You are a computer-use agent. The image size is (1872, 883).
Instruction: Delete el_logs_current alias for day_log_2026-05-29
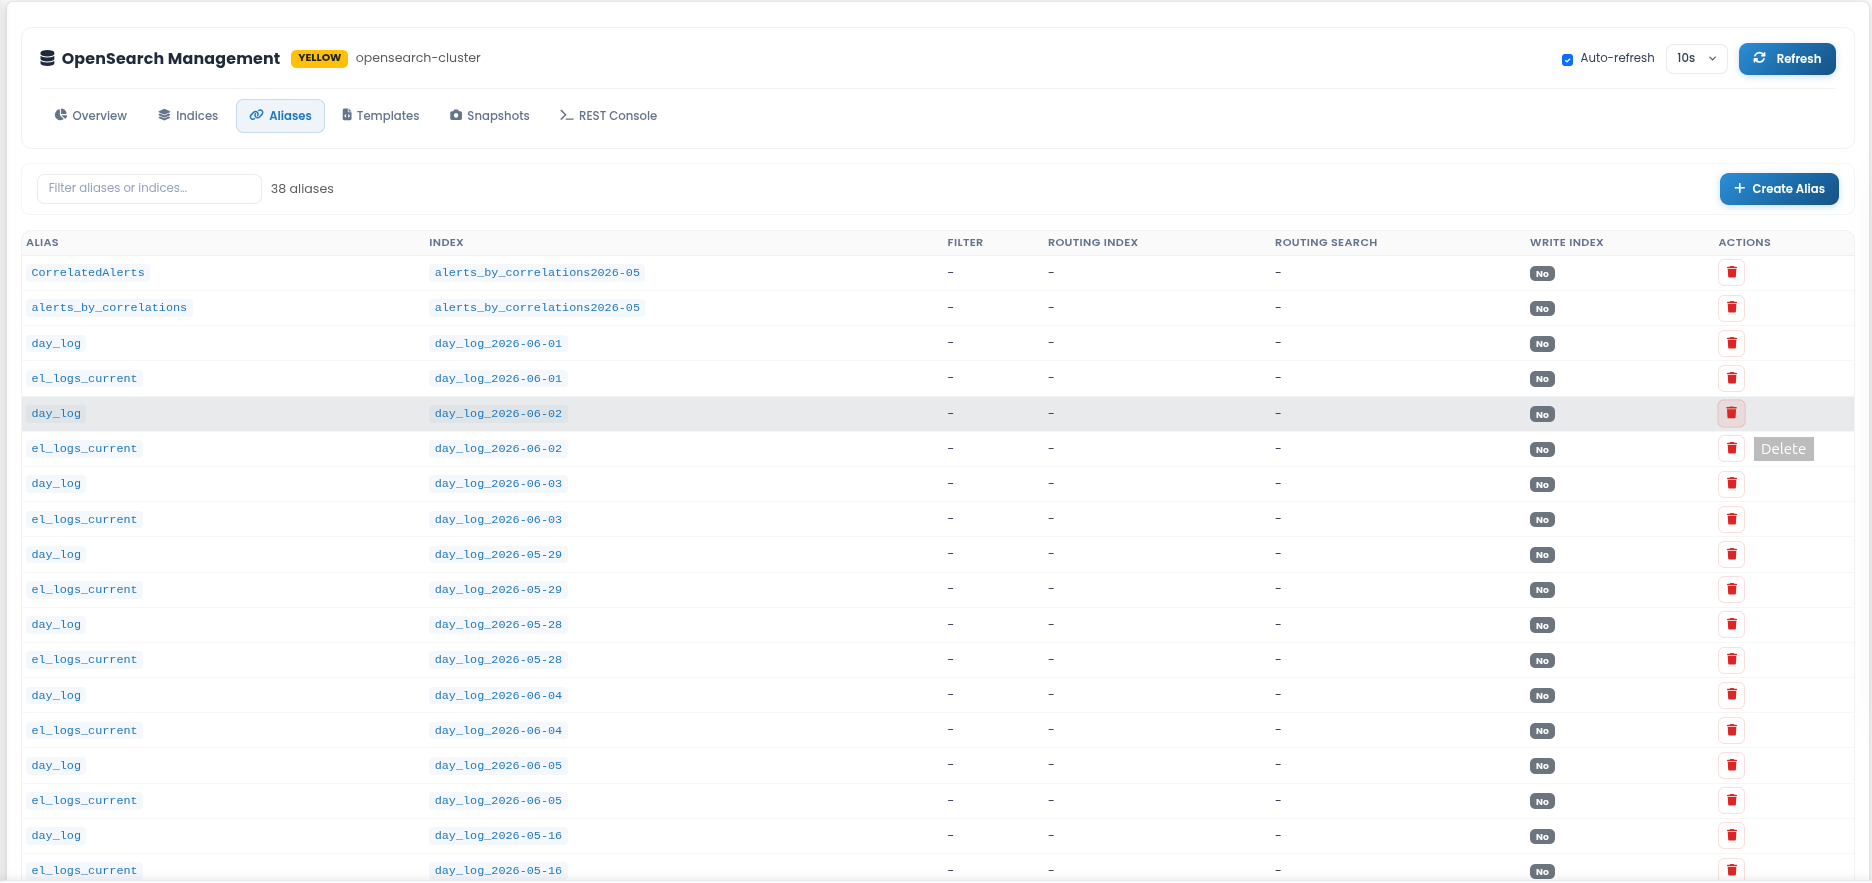click(1731, 590)
